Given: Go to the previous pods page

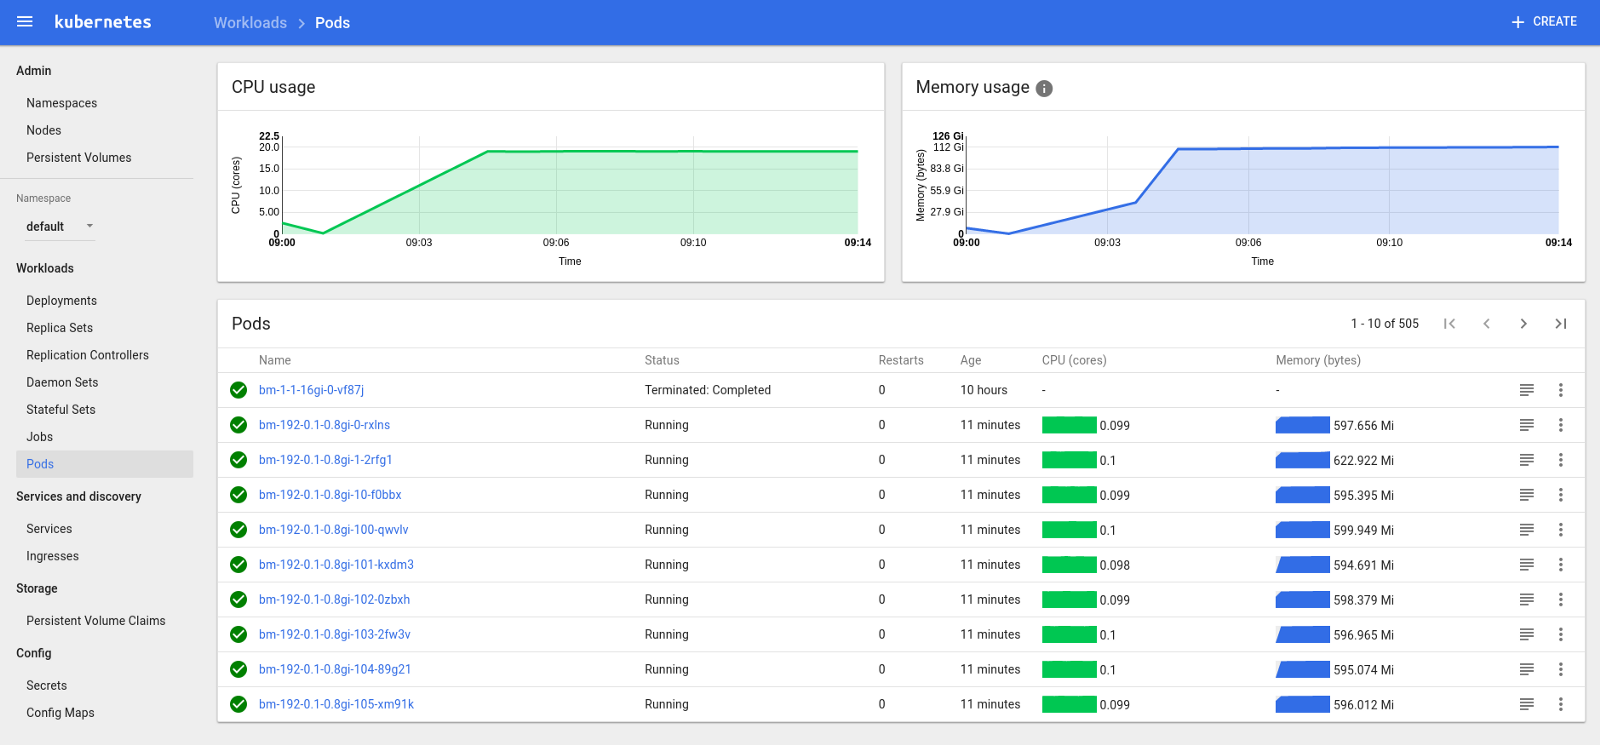Looking at the screenshot, I should [1486, 324].
